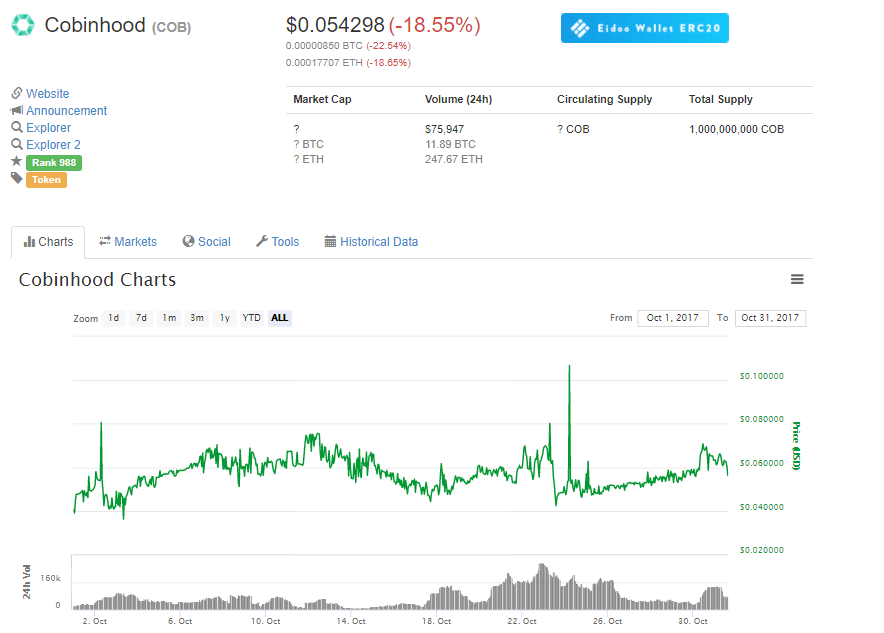Click the Total Supply column header

coord(721,99)
